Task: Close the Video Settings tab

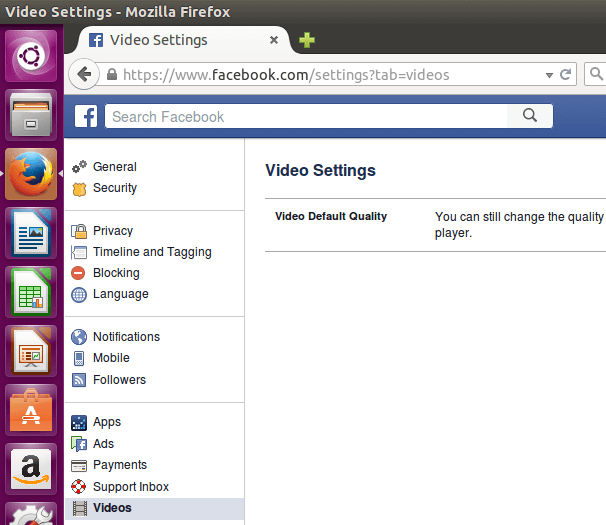Action: pyautogui.click(x=274, y=40)
